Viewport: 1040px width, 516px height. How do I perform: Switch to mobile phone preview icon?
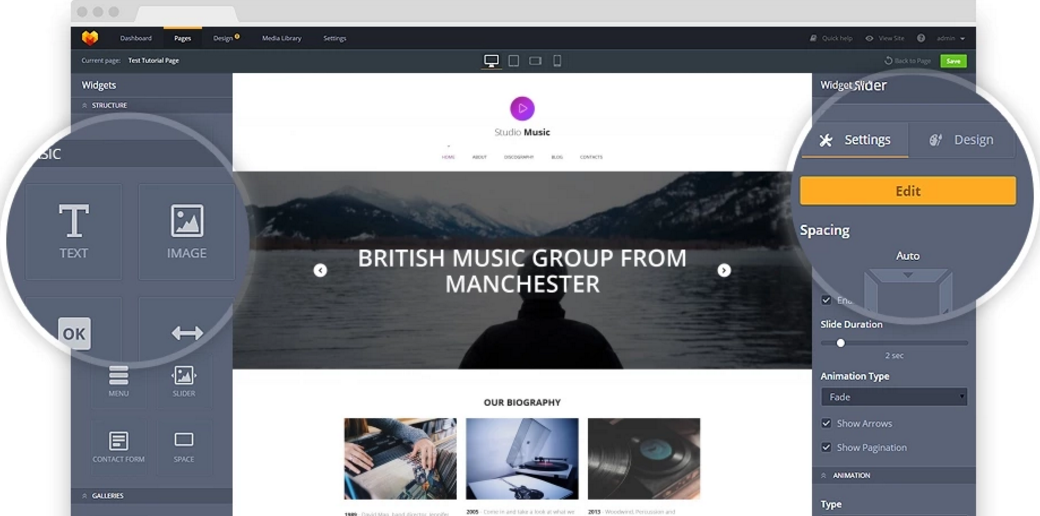[557, 61]
